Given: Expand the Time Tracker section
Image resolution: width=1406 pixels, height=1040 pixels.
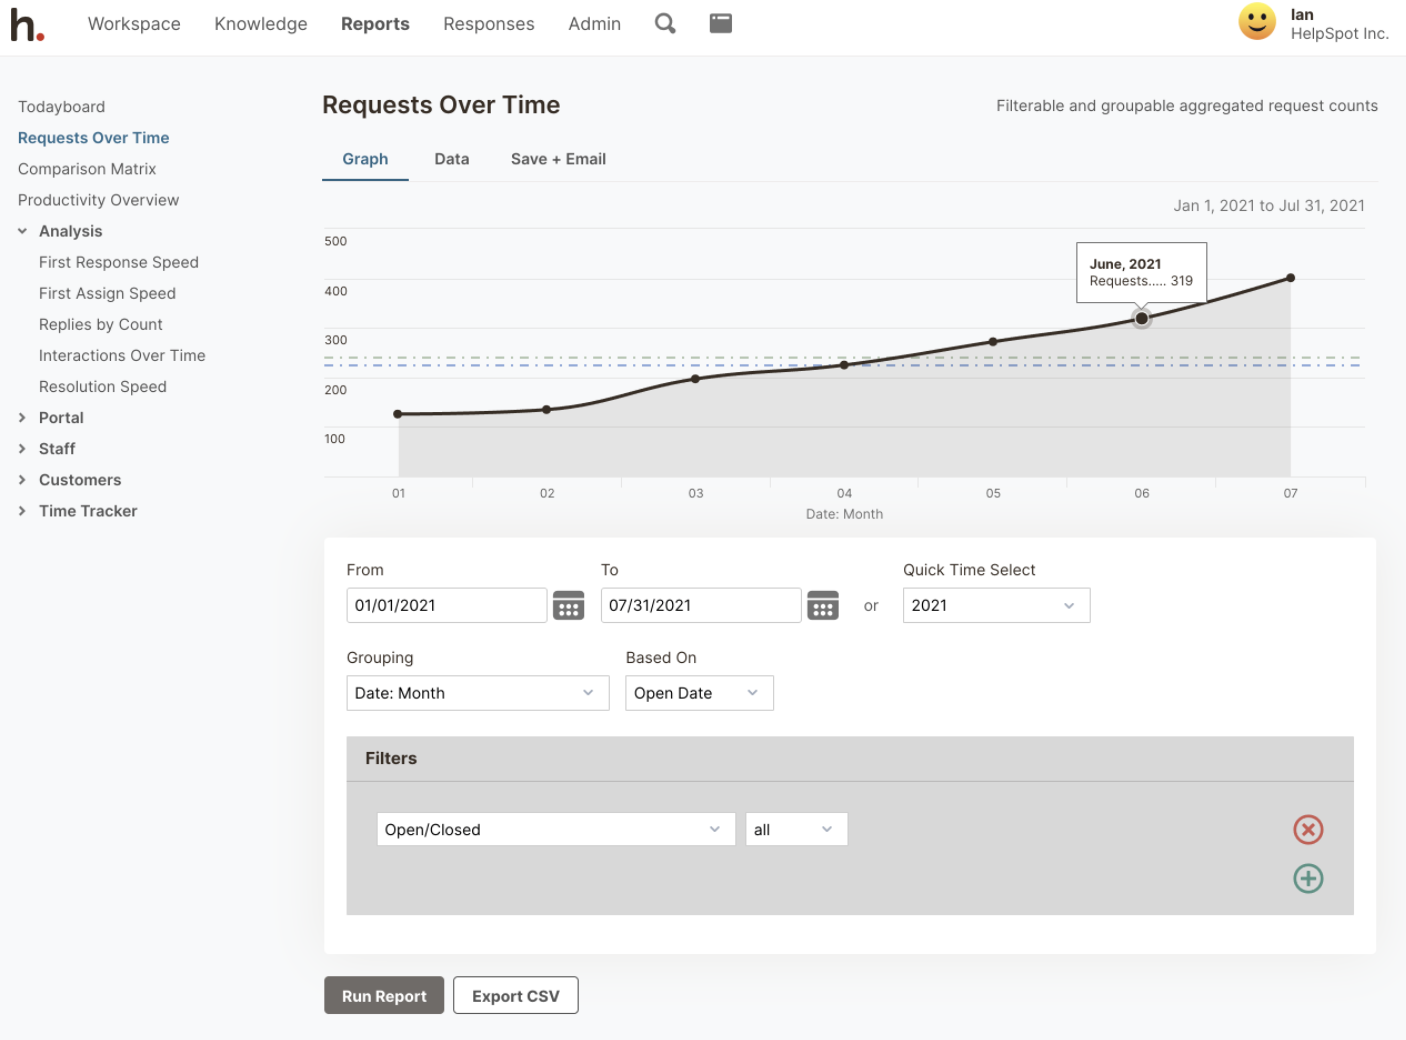Looking at the screenshot, I should click(x=22, y=511).
